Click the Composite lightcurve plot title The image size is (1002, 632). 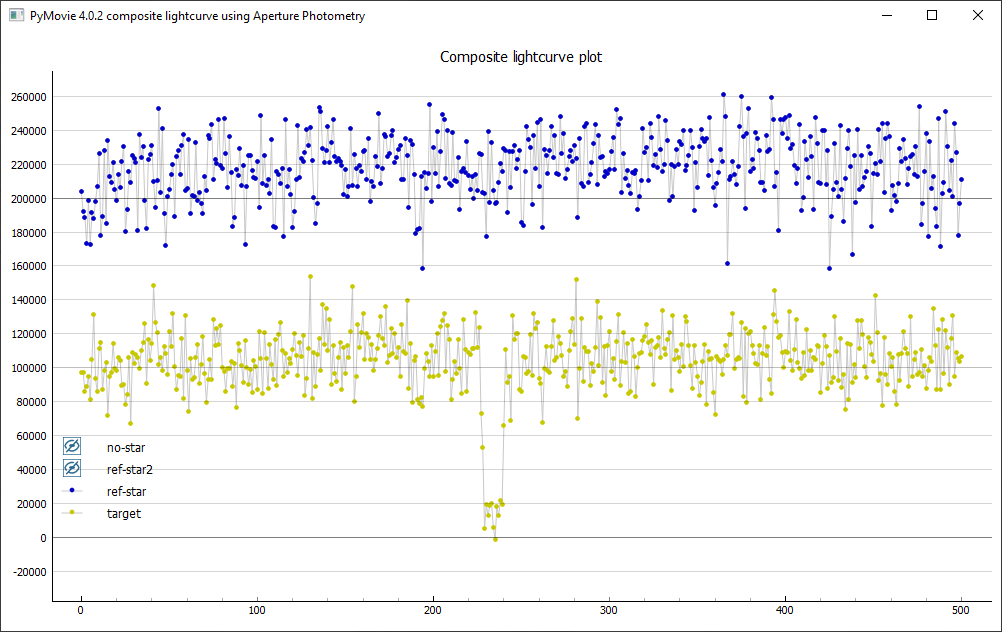521,57
